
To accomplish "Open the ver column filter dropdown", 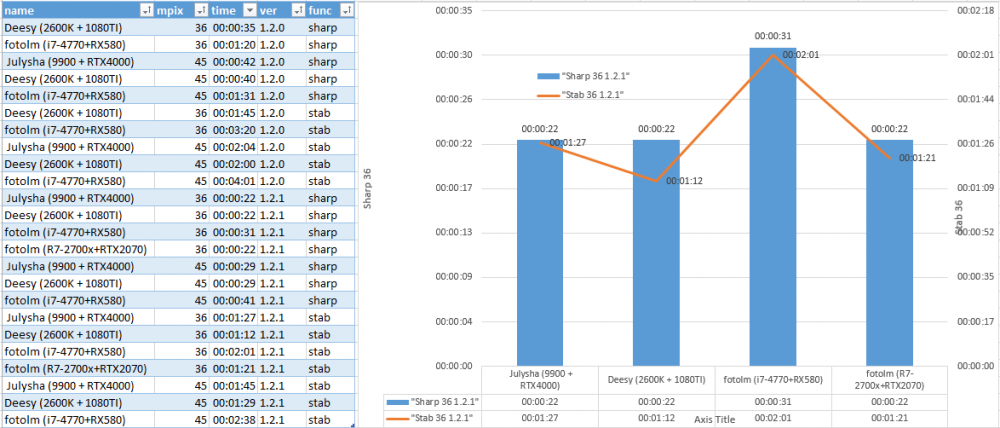I will coord(298,10).
